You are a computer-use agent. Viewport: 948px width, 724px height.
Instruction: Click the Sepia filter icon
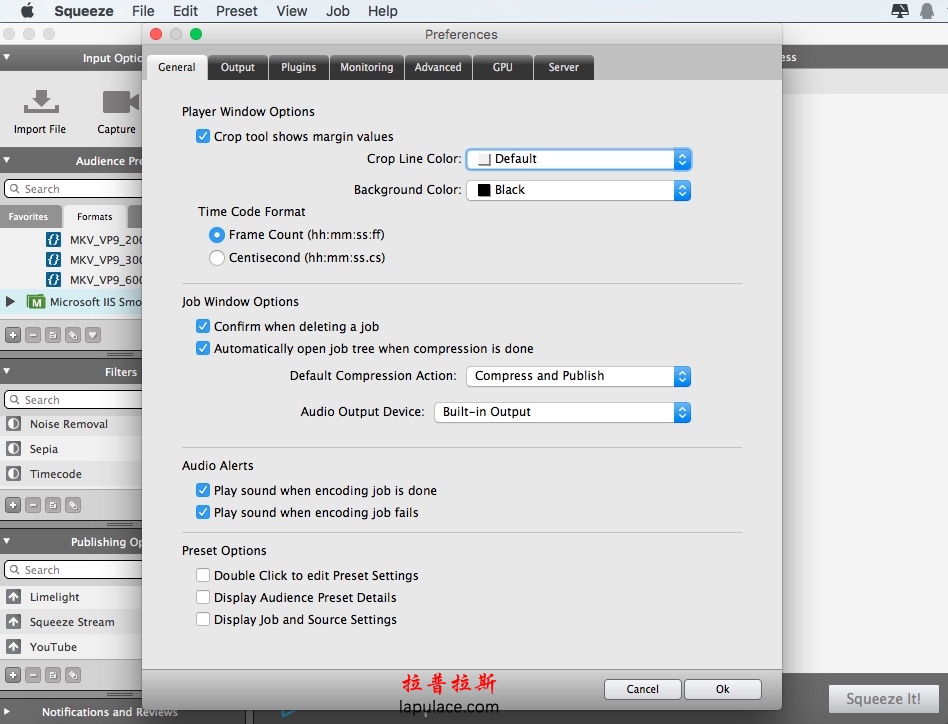[13, 448]
